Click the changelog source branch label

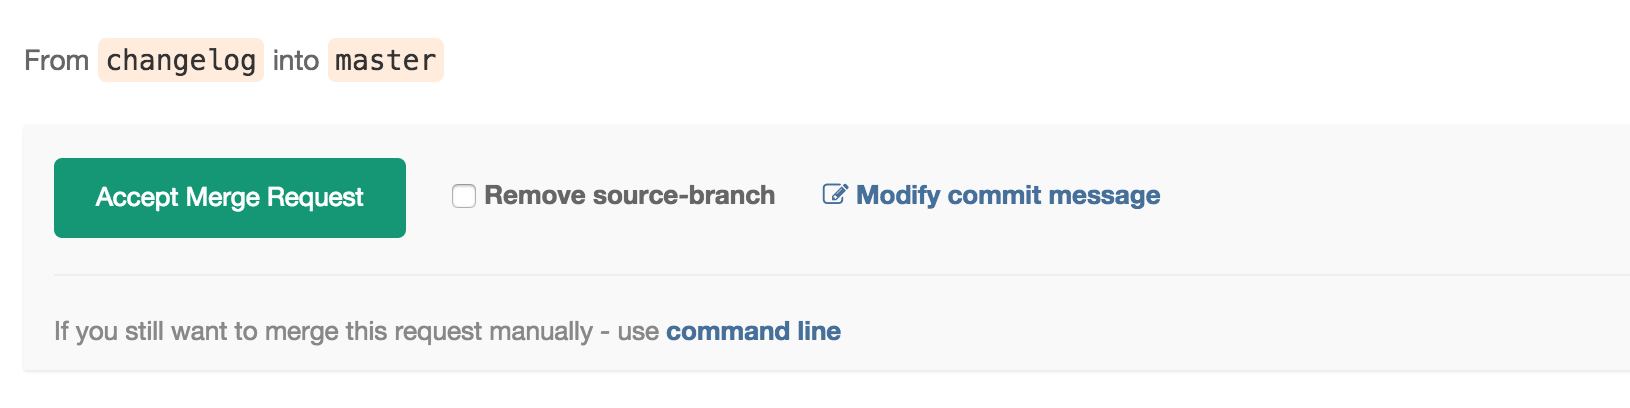181,60
